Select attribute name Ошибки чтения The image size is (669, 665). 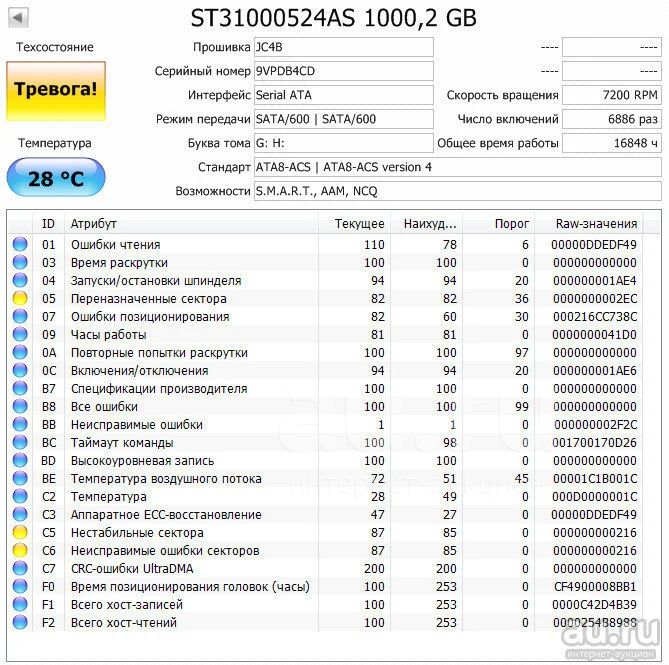tap(116, 244)
